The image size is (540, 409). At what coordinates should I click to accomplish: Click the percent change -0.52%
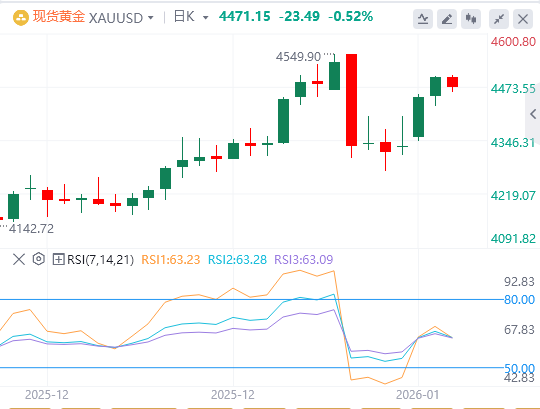[351, 17]
